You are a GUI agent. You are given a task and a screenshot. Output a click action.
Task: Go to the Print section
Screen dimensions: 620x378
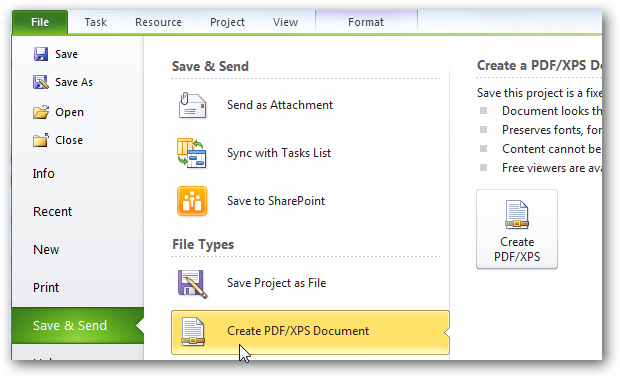(x=46, y=287)
